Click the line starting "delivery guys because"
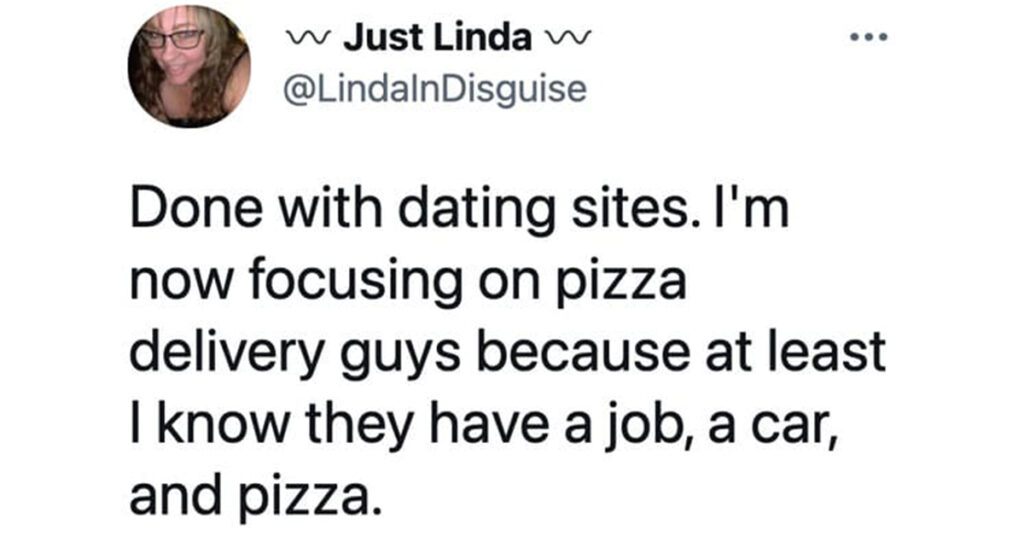The height and width of the screenshot is (536, 1024). [x=509, y=349]
